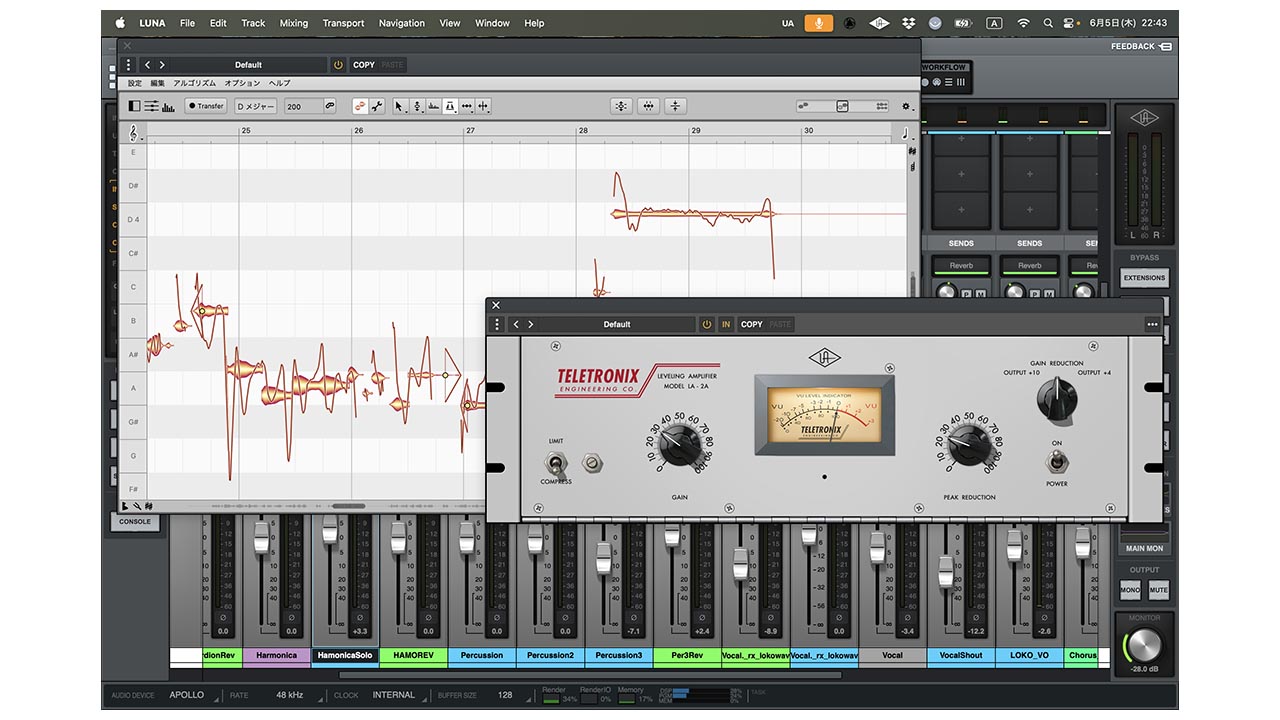The width and height of the screenshot is (1280, 720).
Task: Click the Melodyne tempo field 200
Action: pos(302,106)
